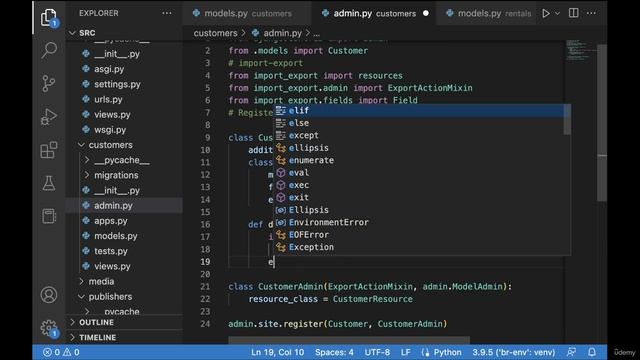Collapse the SRC root folder

click(x=72, y=33)
